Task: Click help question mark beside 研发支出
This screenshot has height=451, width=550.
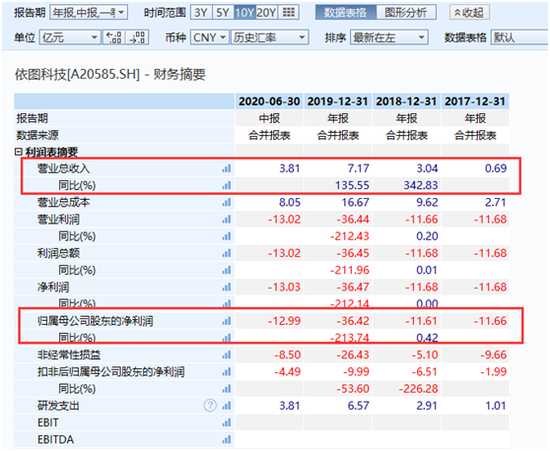Action: (210, 406)
